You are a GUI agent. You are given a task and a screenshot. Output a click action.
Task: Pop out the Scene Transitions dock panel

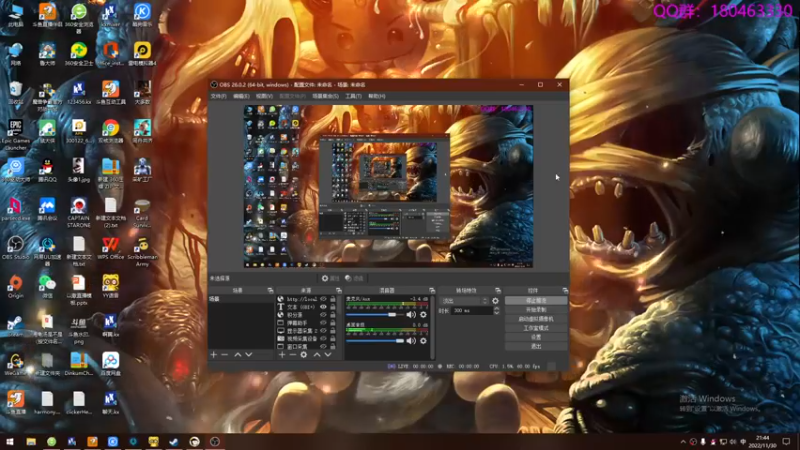pyautogui.click(x=498, y=290)
